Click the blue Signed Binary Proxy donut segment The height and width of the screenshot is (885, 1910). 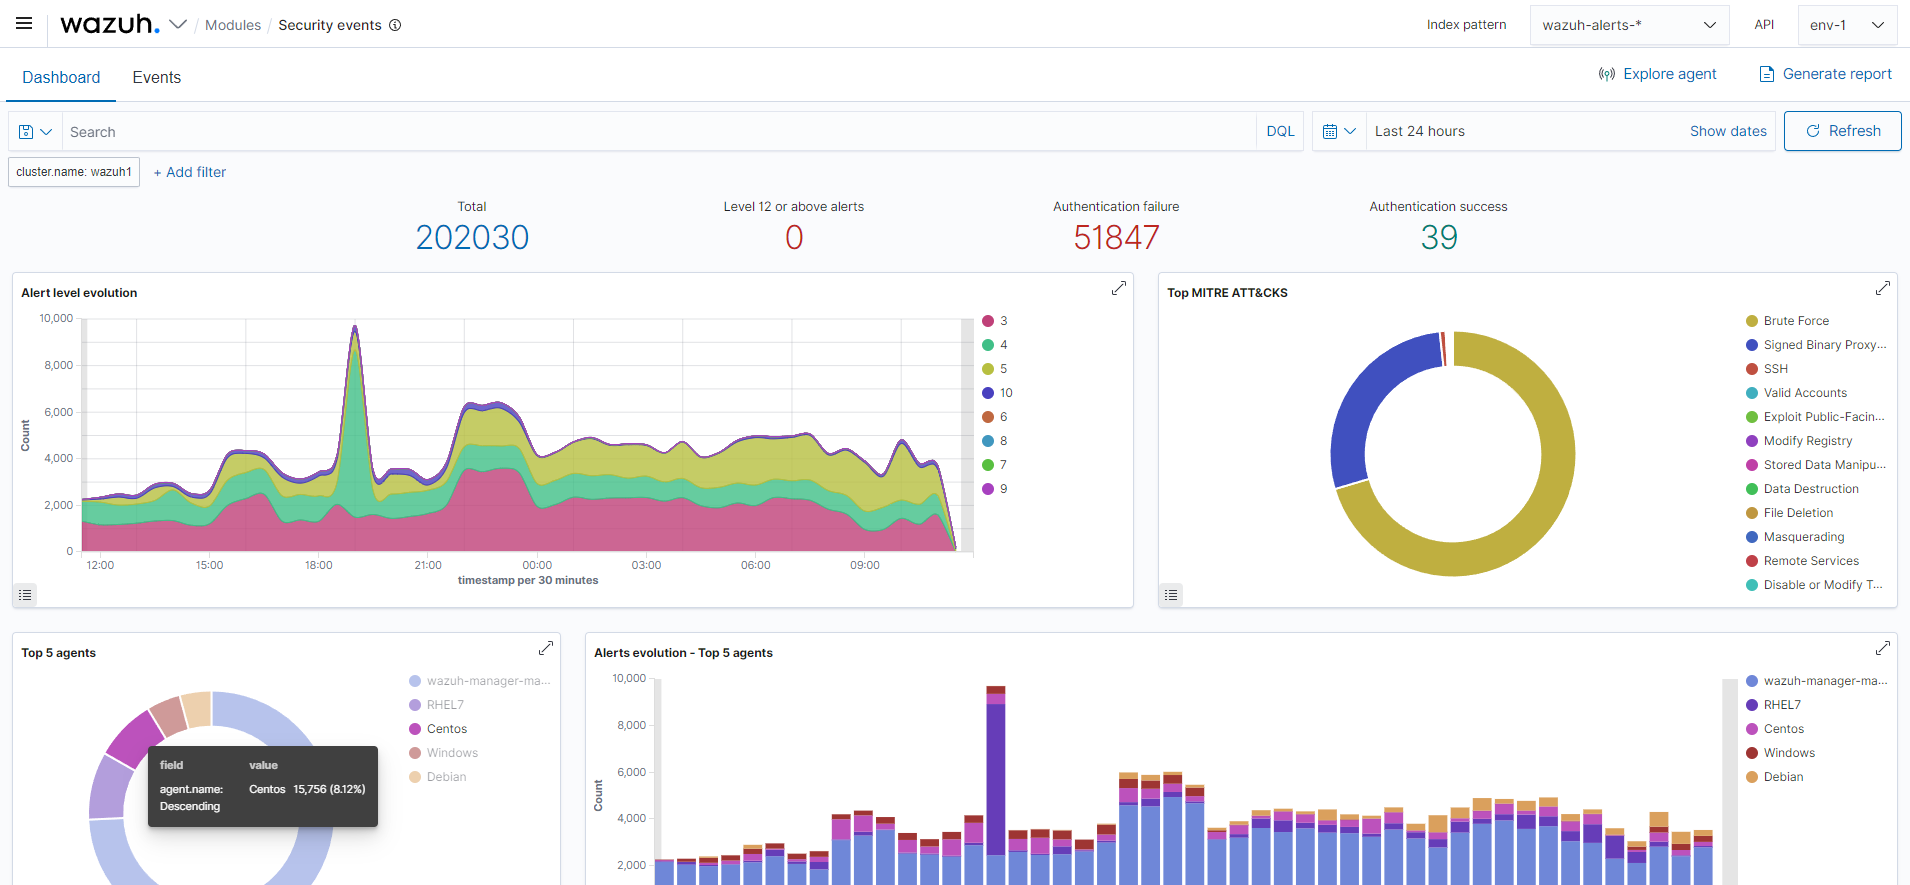tap(1367, 400)
